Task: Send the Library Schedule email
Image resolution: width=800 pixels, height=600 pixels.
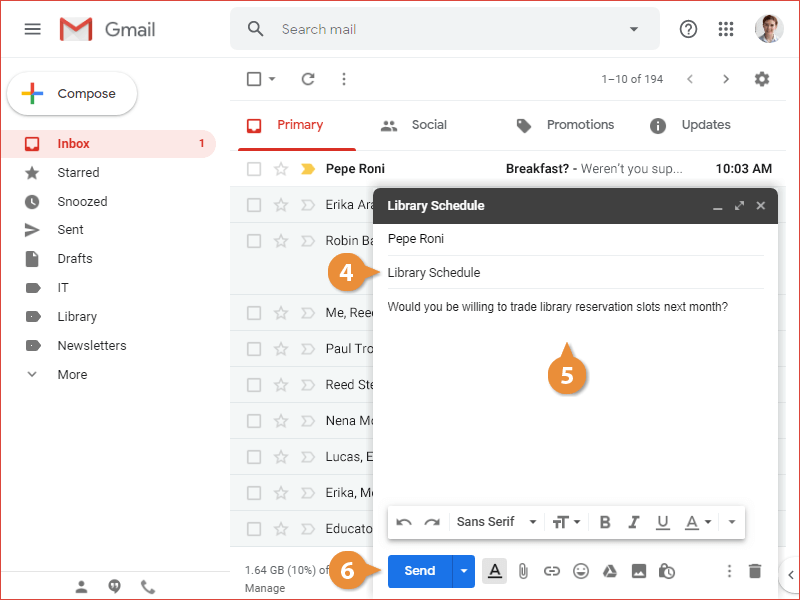Action: (x=420, y=571)
